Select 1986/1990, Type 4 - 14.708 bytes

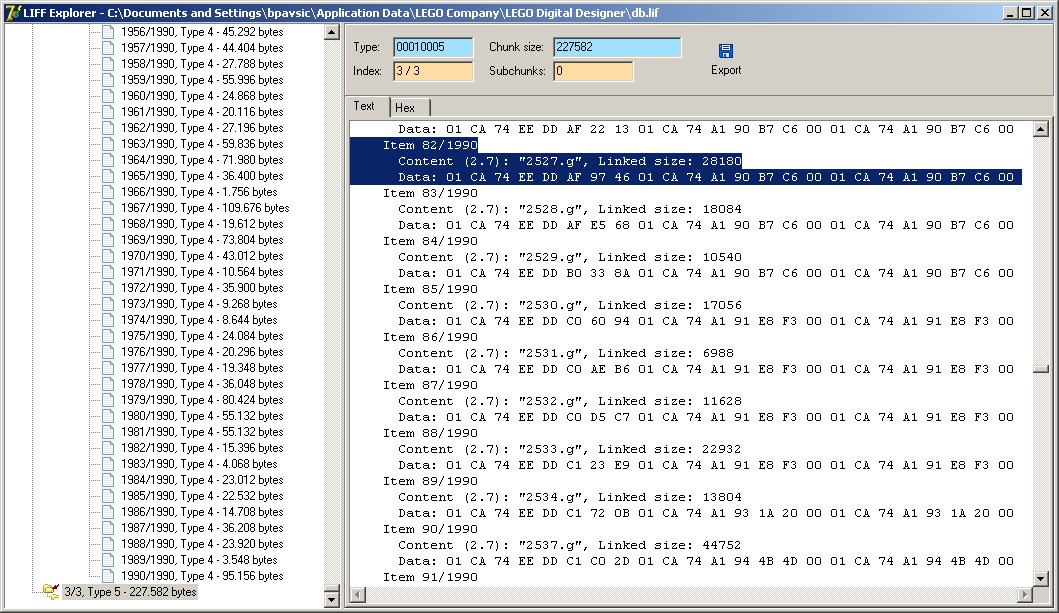click(202, 512)
